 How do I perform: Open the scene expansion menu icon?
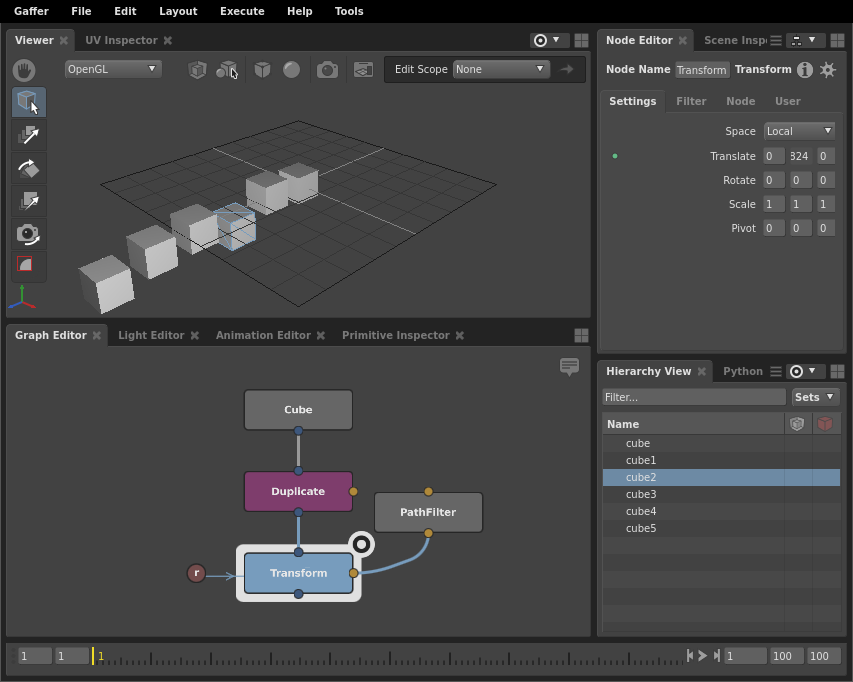(197, 70)
